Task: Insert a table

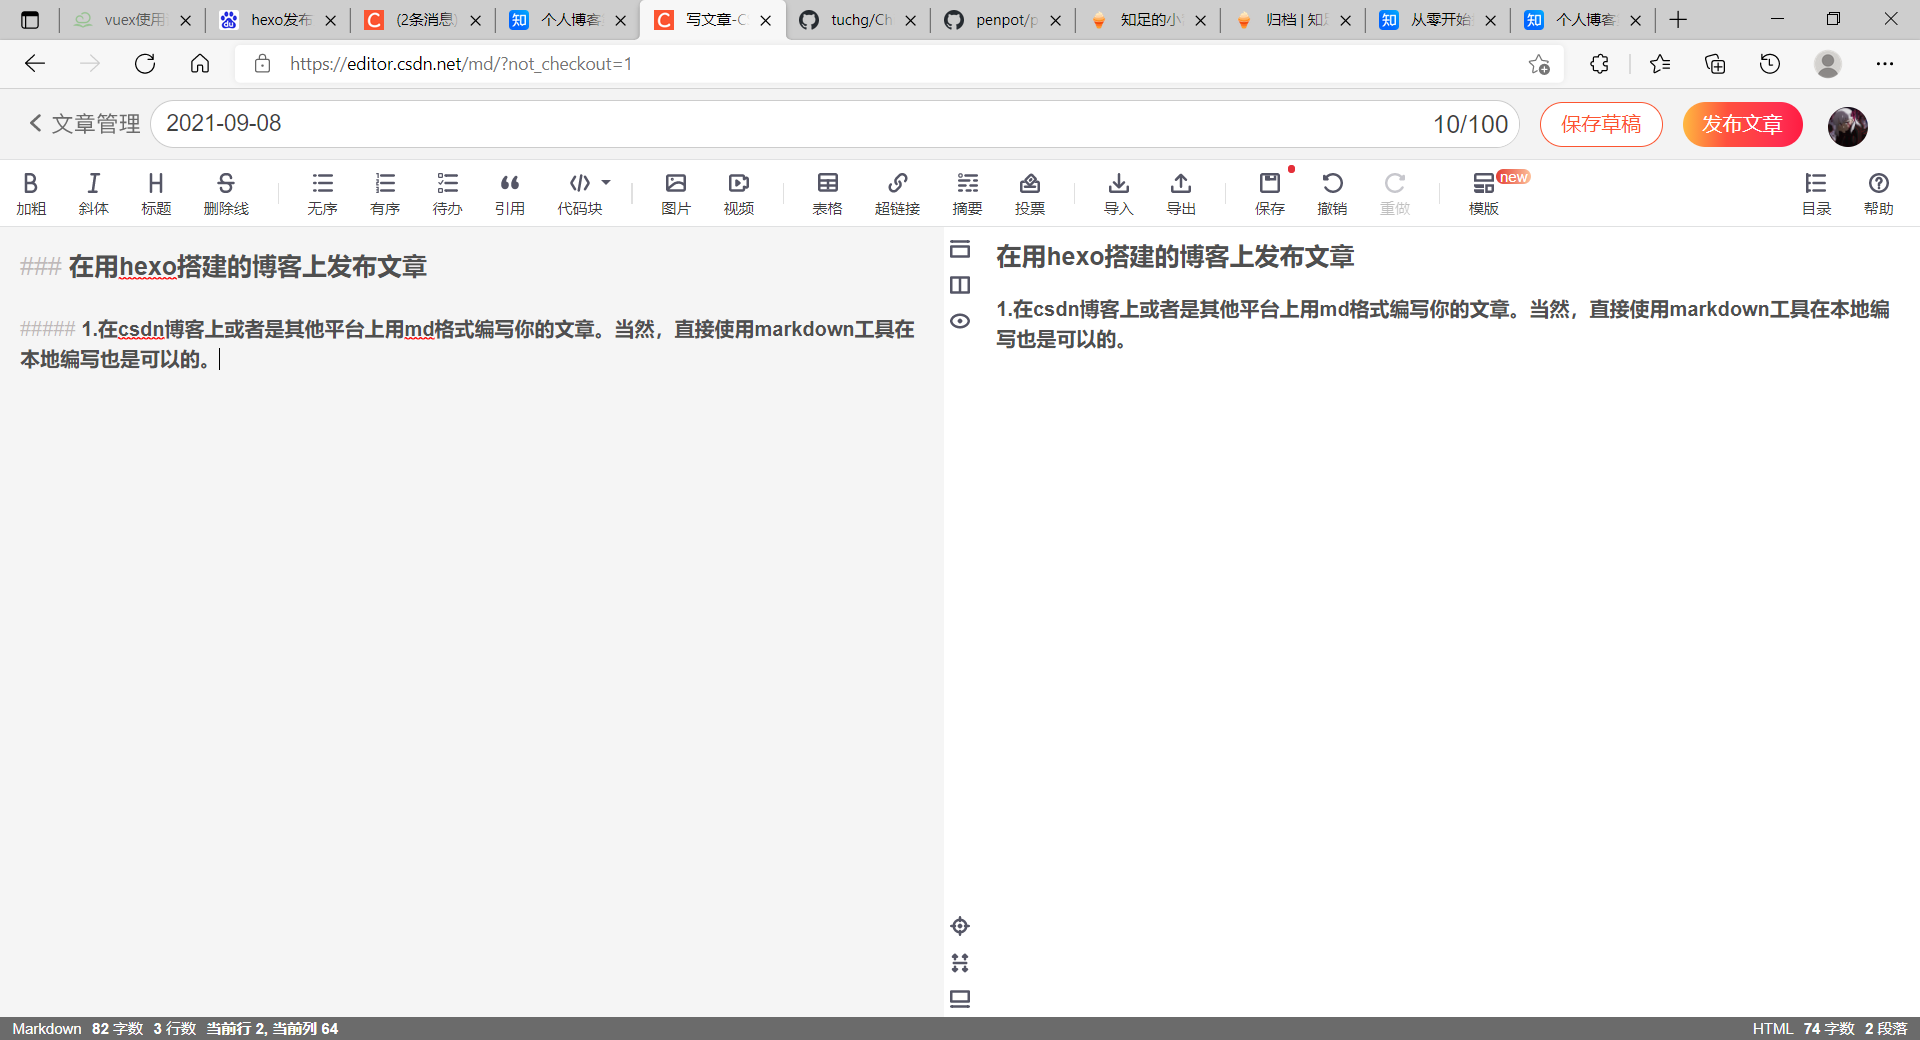Action: tap(827, 192)
